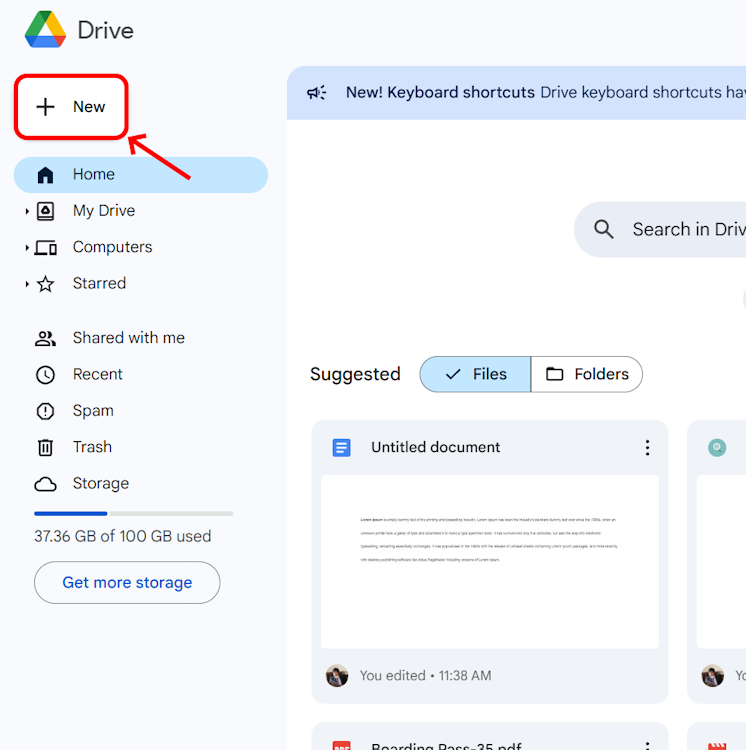This screenshot has width=746, height=750.
Task: Click the Google Drive logo
Action: (x=45, y=30)
